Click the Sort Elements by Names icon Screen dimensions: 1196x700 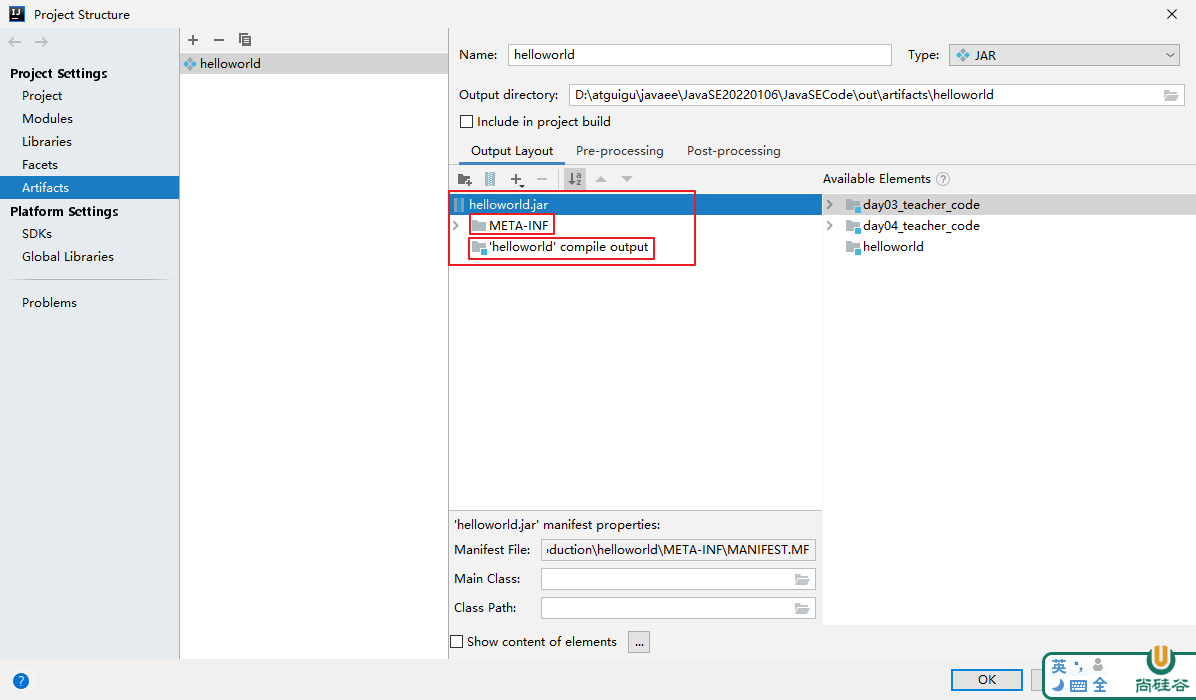[575, 179]
